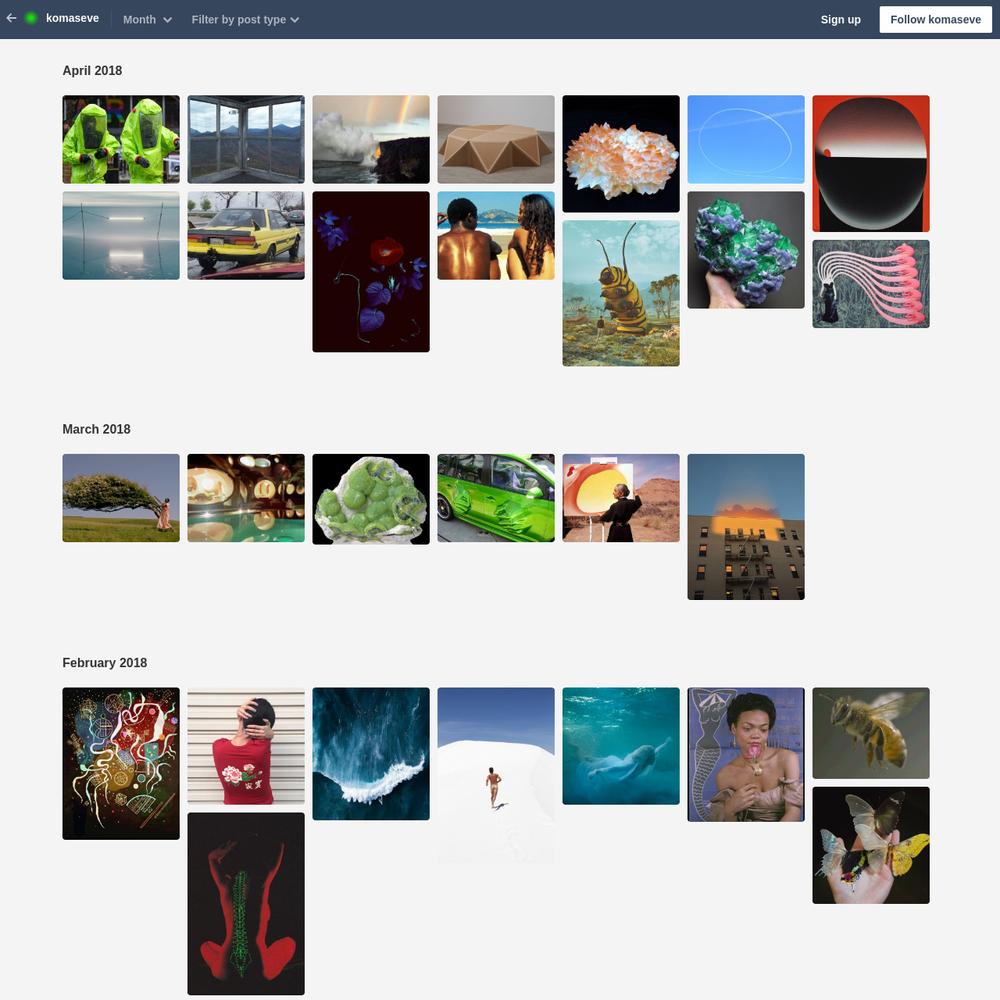Open the sunlit apartment building thumbnail
This screenshot has width=1000, height=1000.
coord(746,527)
